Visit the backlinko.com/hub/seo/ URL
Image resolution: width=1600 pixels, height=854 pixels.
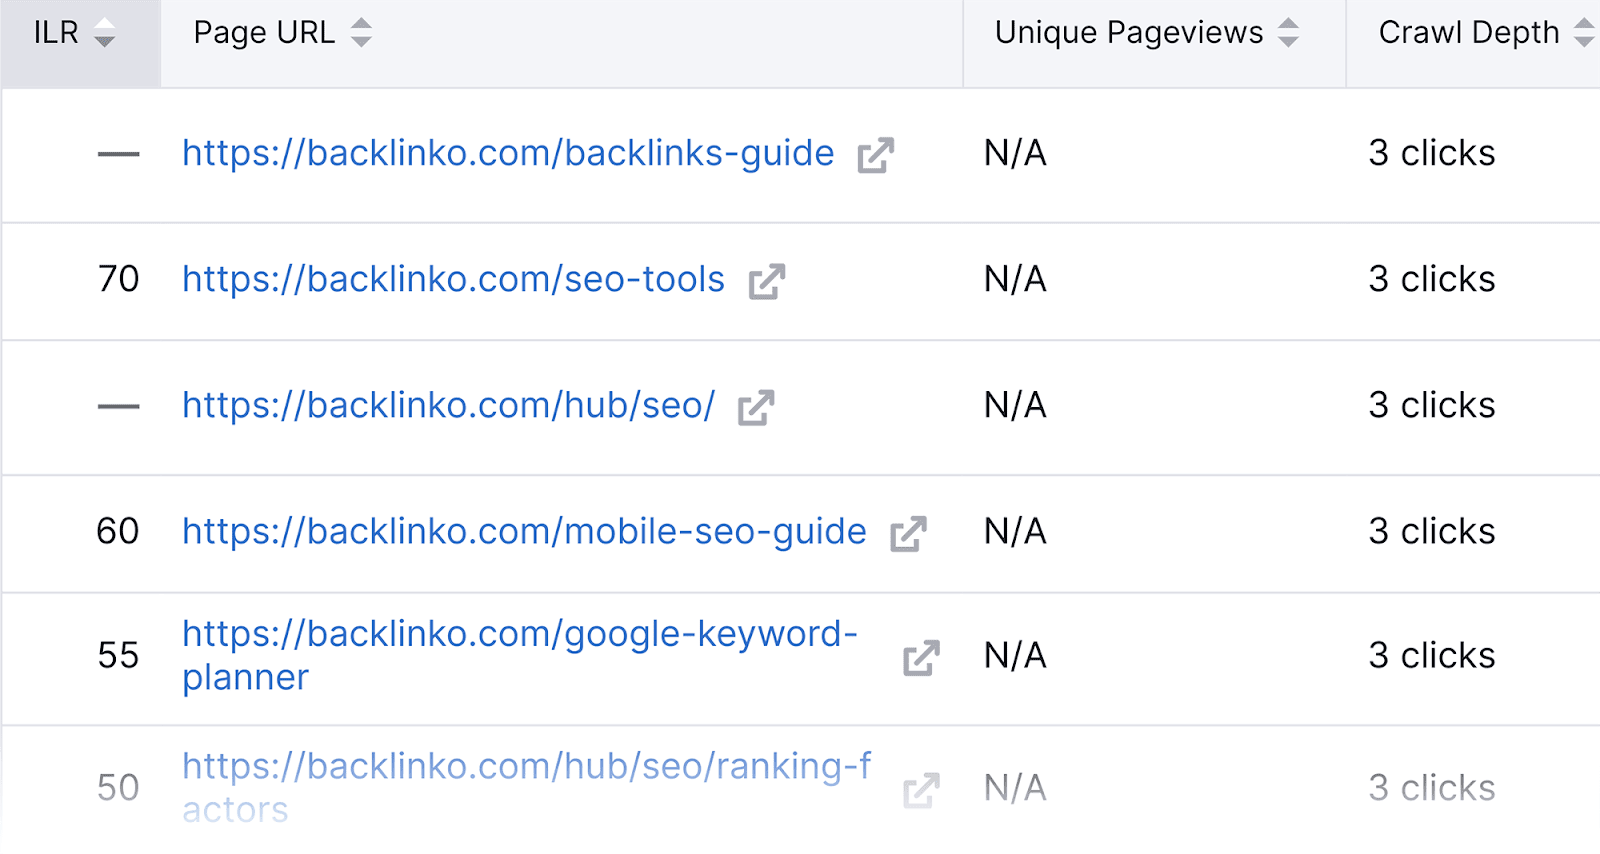click(448, 405)
